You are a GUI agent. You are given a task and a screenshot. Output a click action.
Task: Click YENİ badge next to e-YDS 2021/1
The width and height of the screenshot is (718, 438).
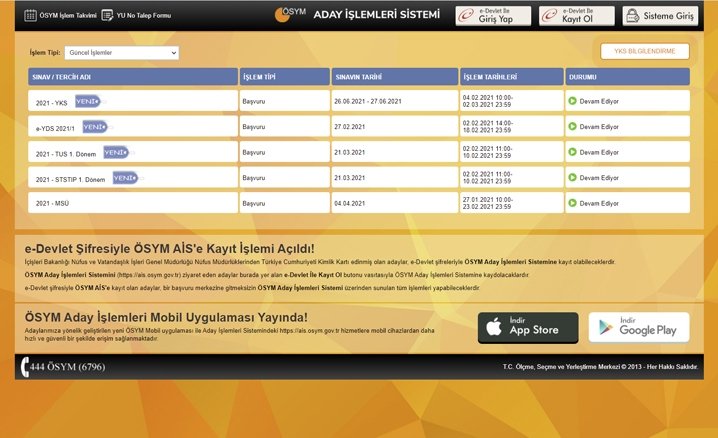[x=95, y=127]
